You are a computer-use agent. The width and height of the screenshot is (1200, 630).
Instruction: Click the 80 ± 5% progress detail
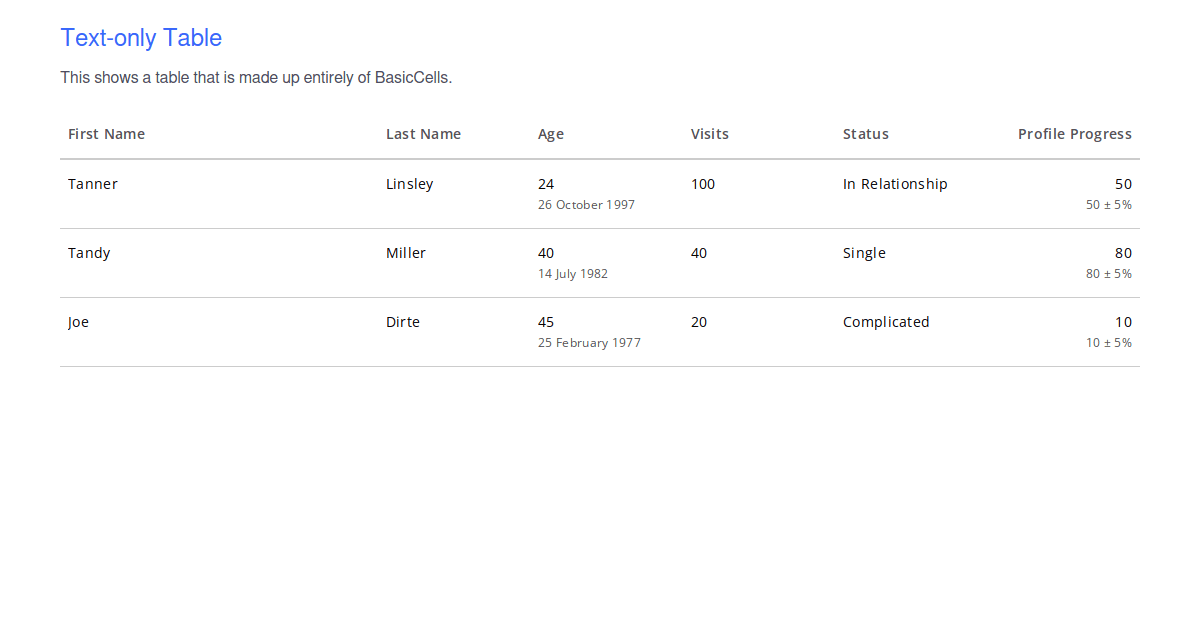click(1108, 273)
